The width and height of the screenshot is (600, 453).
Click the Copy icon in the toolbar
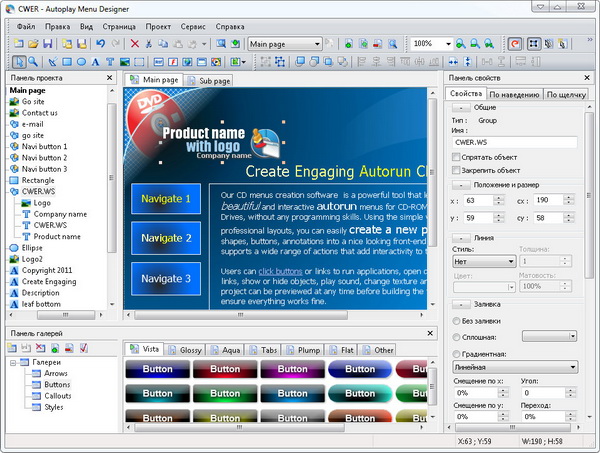coord(163,44)
